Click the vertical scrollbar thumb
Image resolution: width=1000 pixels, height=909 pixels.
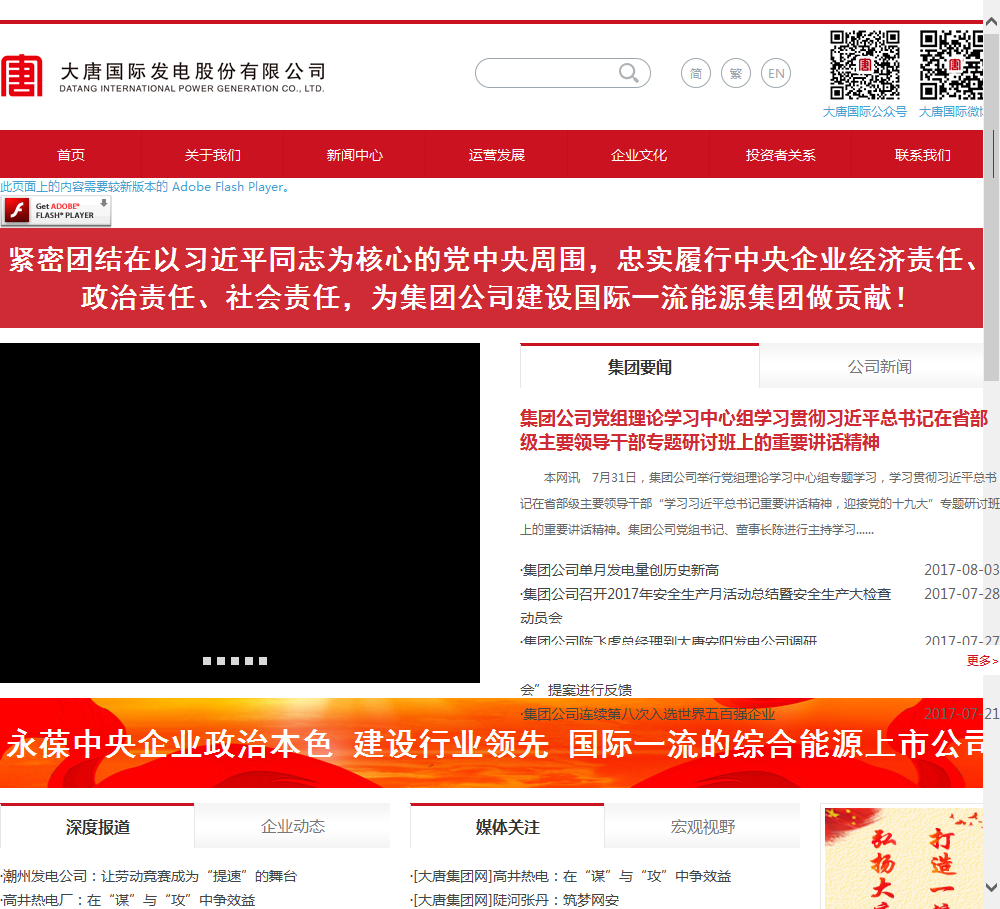[x=992, y=207]
